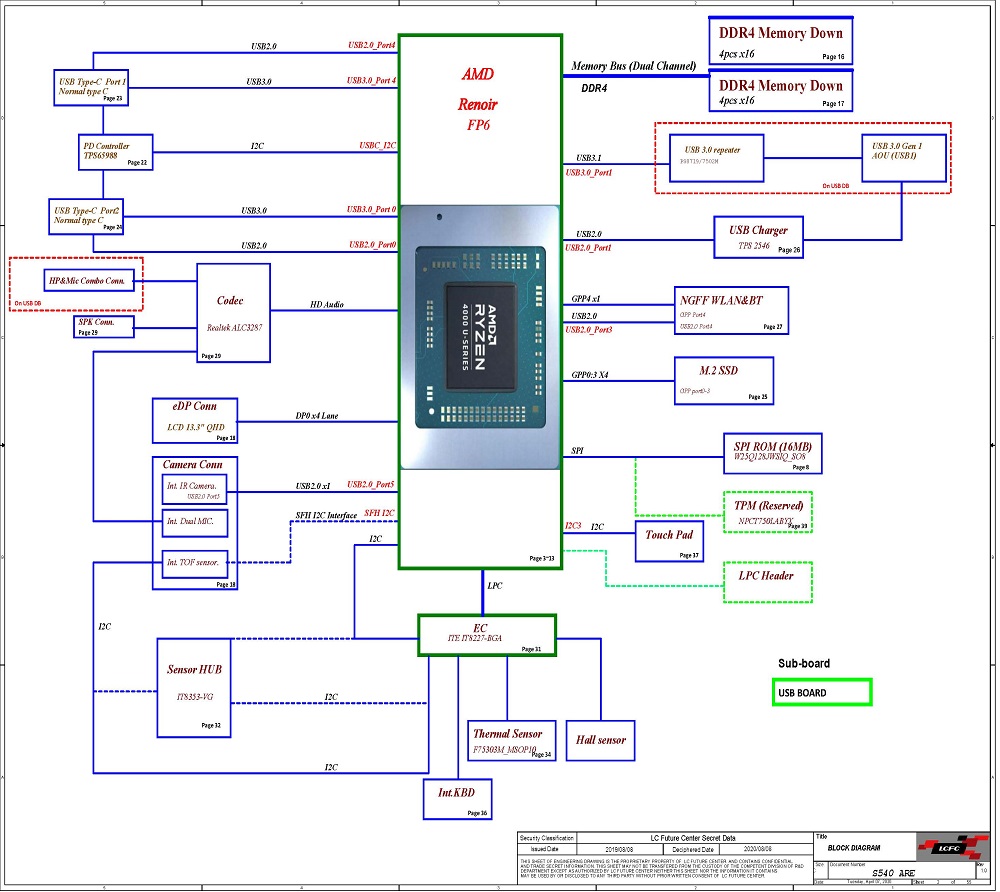Click the Int. IR Camera box
This screenshot has width=1000, height=892.
coord(195,490)
